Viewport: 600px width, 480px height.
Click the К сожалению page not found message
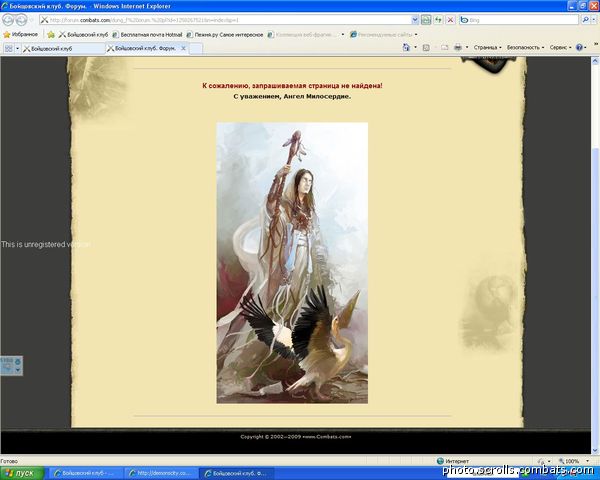(292, 86)
